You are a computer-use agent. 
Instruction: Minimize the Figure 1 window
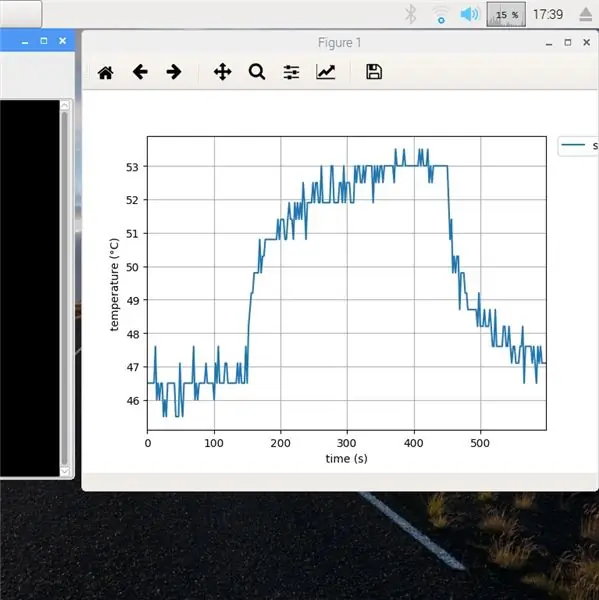(x=549, y=43)
